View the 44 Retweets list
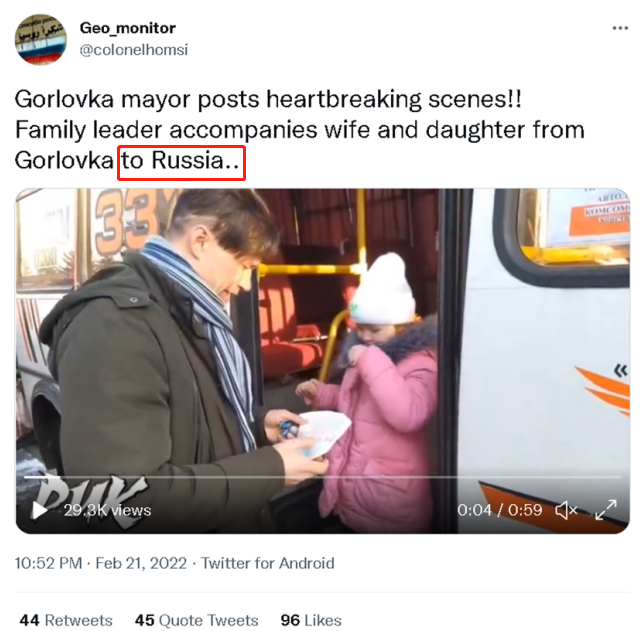The image size is (641, 631). pos(66,620)
